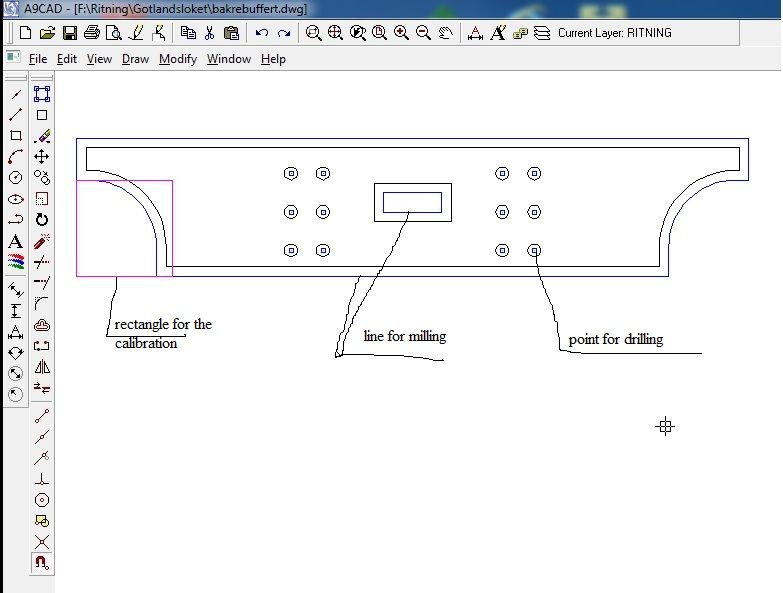Select the Text tool letter A

tap(16, 242)
